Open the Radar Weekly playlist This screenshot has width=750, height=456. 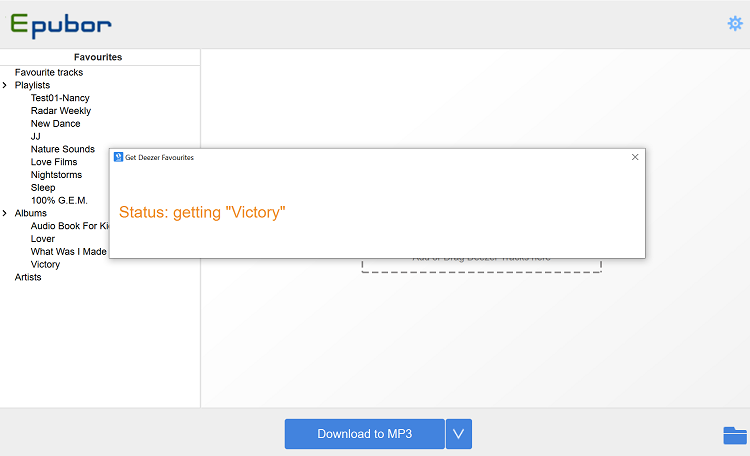tap(61, 111)
